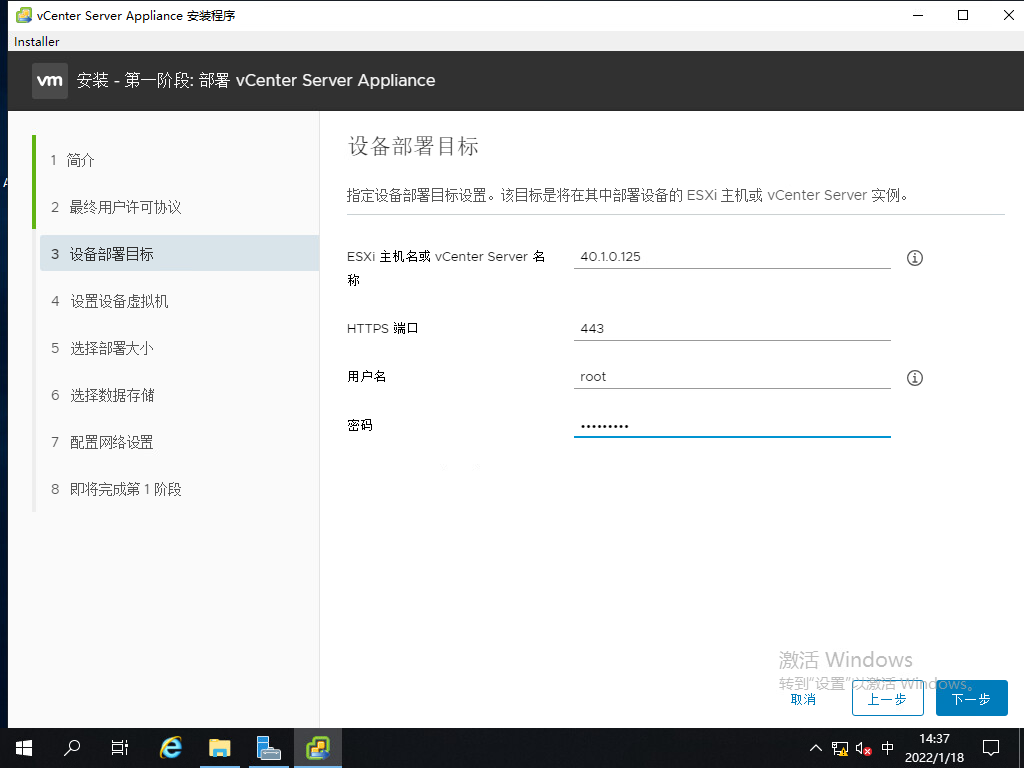Focus ESXi host field containing 40.1.0.125

click(x=732, y=257)
